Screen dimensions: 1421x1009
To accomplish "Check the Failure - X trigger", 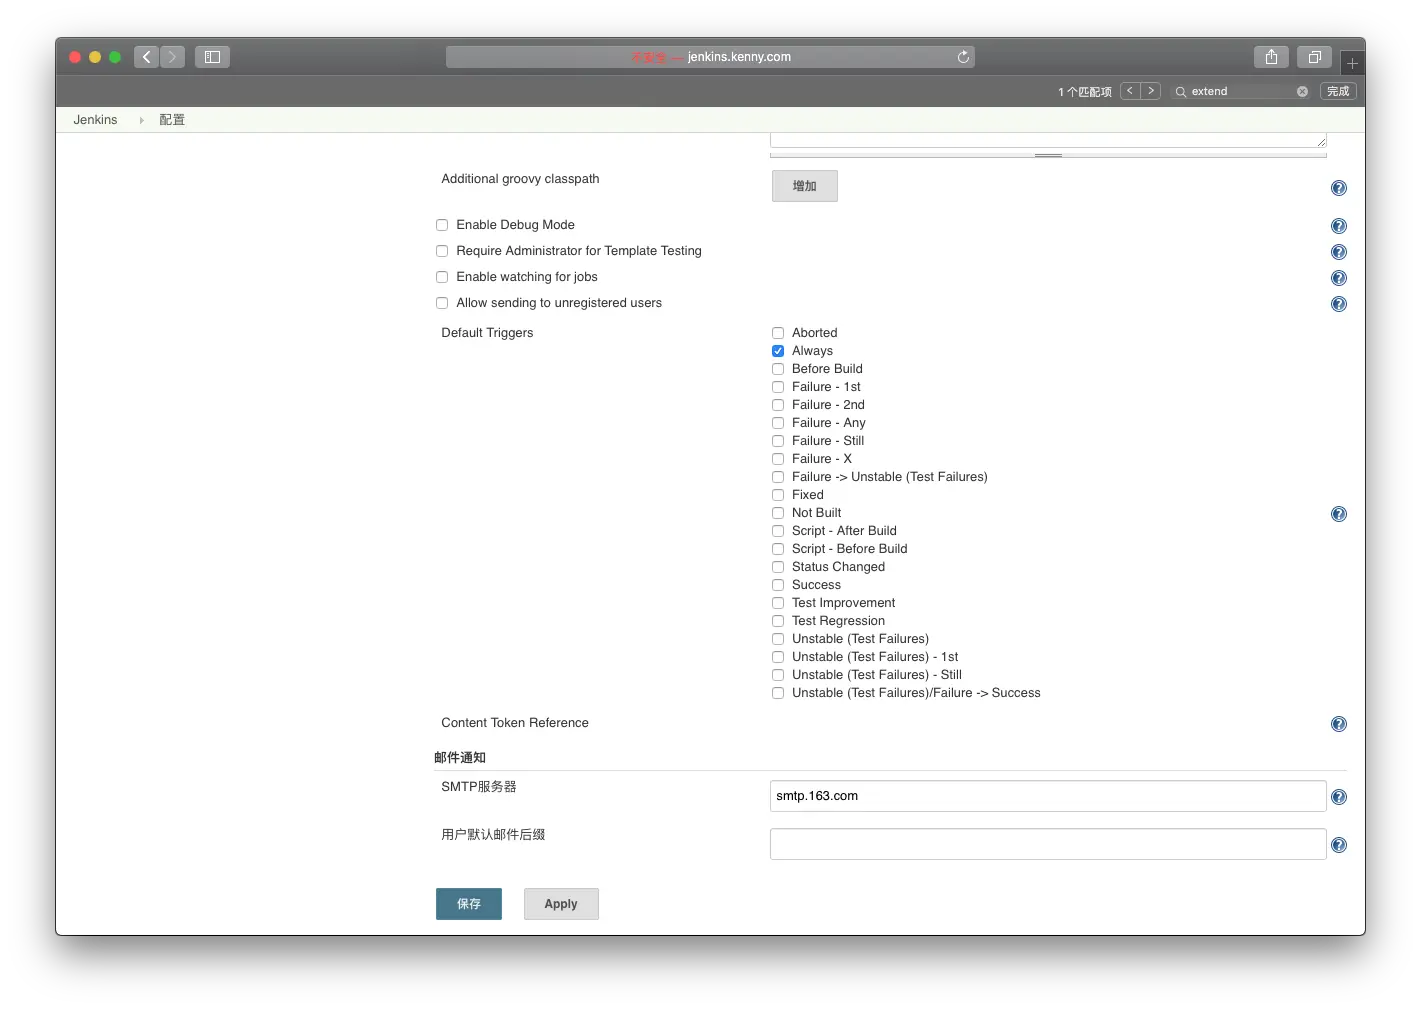I will pyautogui.click(x=778, y=459).
